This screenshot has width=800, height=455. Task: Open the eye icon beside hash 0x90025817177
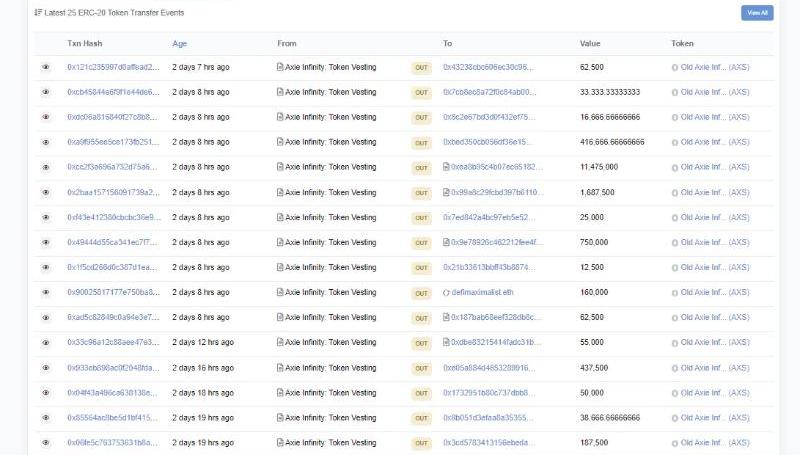45,292
